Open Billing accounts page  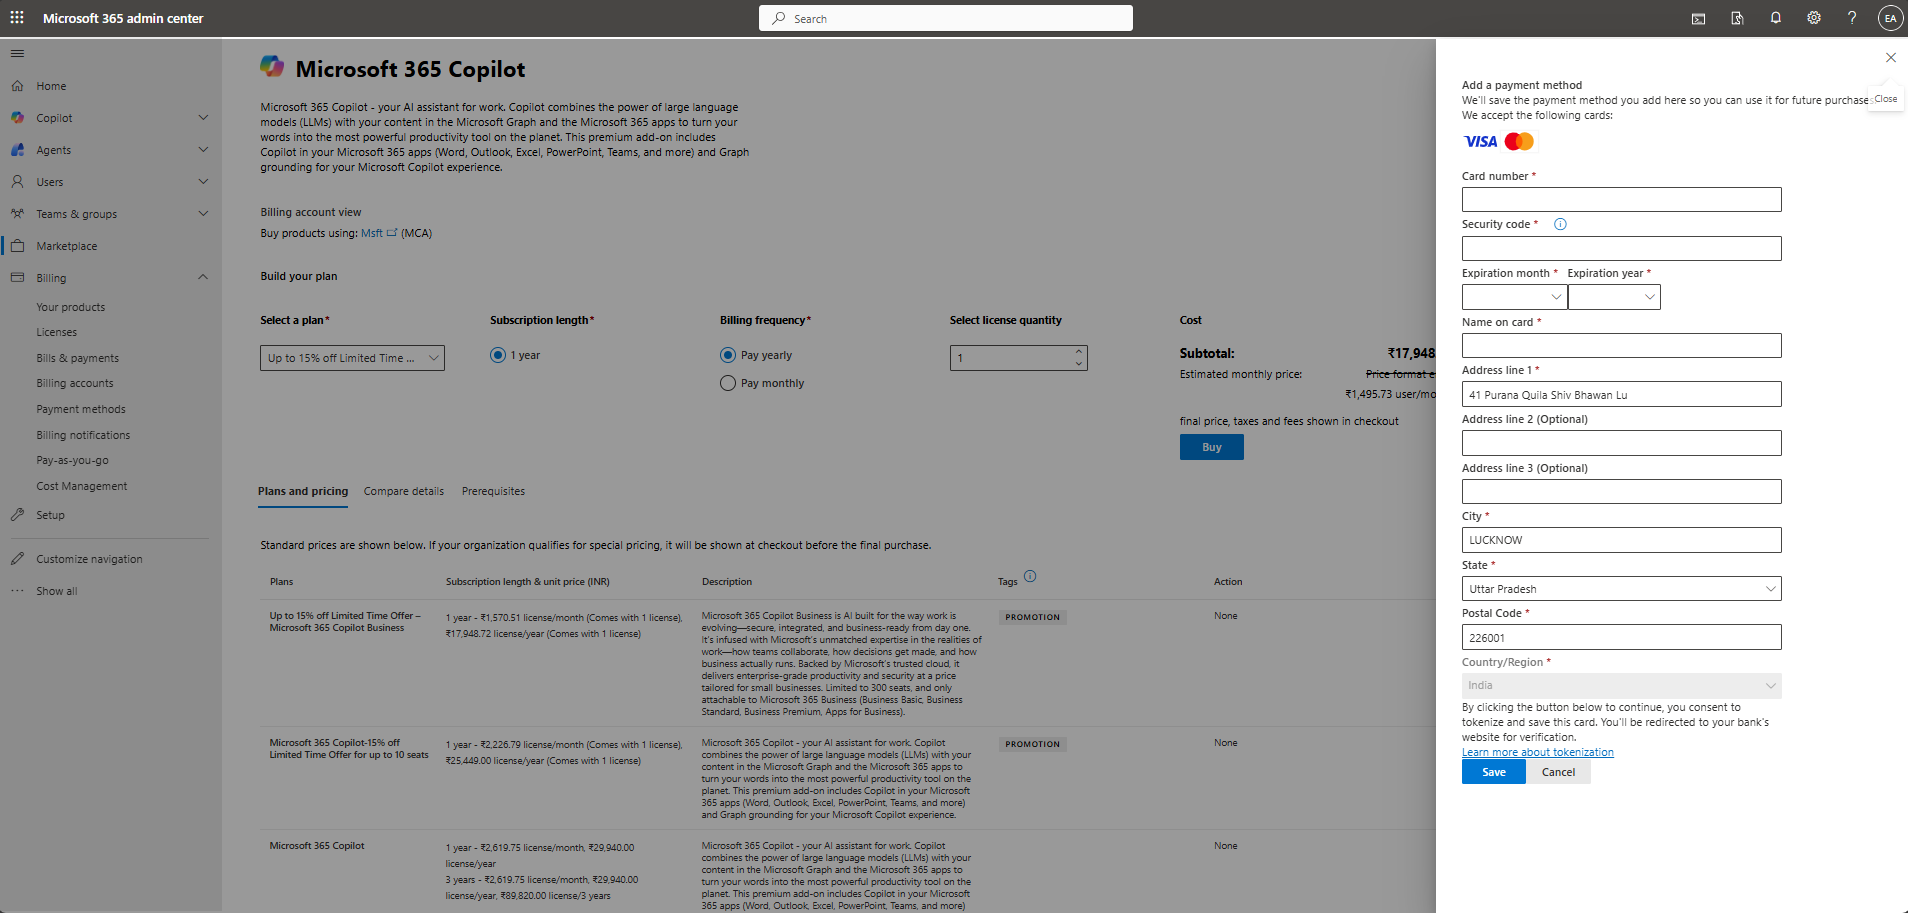pyautogui.click(x=75, y=383)
